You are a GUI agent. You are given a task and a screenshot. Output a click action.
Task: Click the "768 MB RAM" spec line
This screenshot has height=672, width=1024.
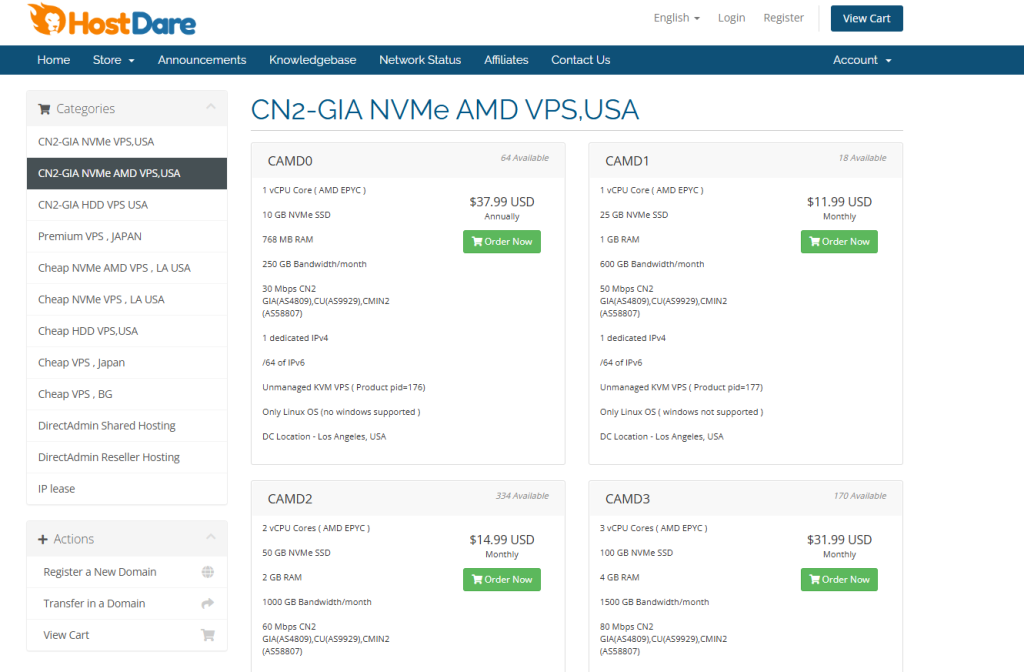(287, 240)
